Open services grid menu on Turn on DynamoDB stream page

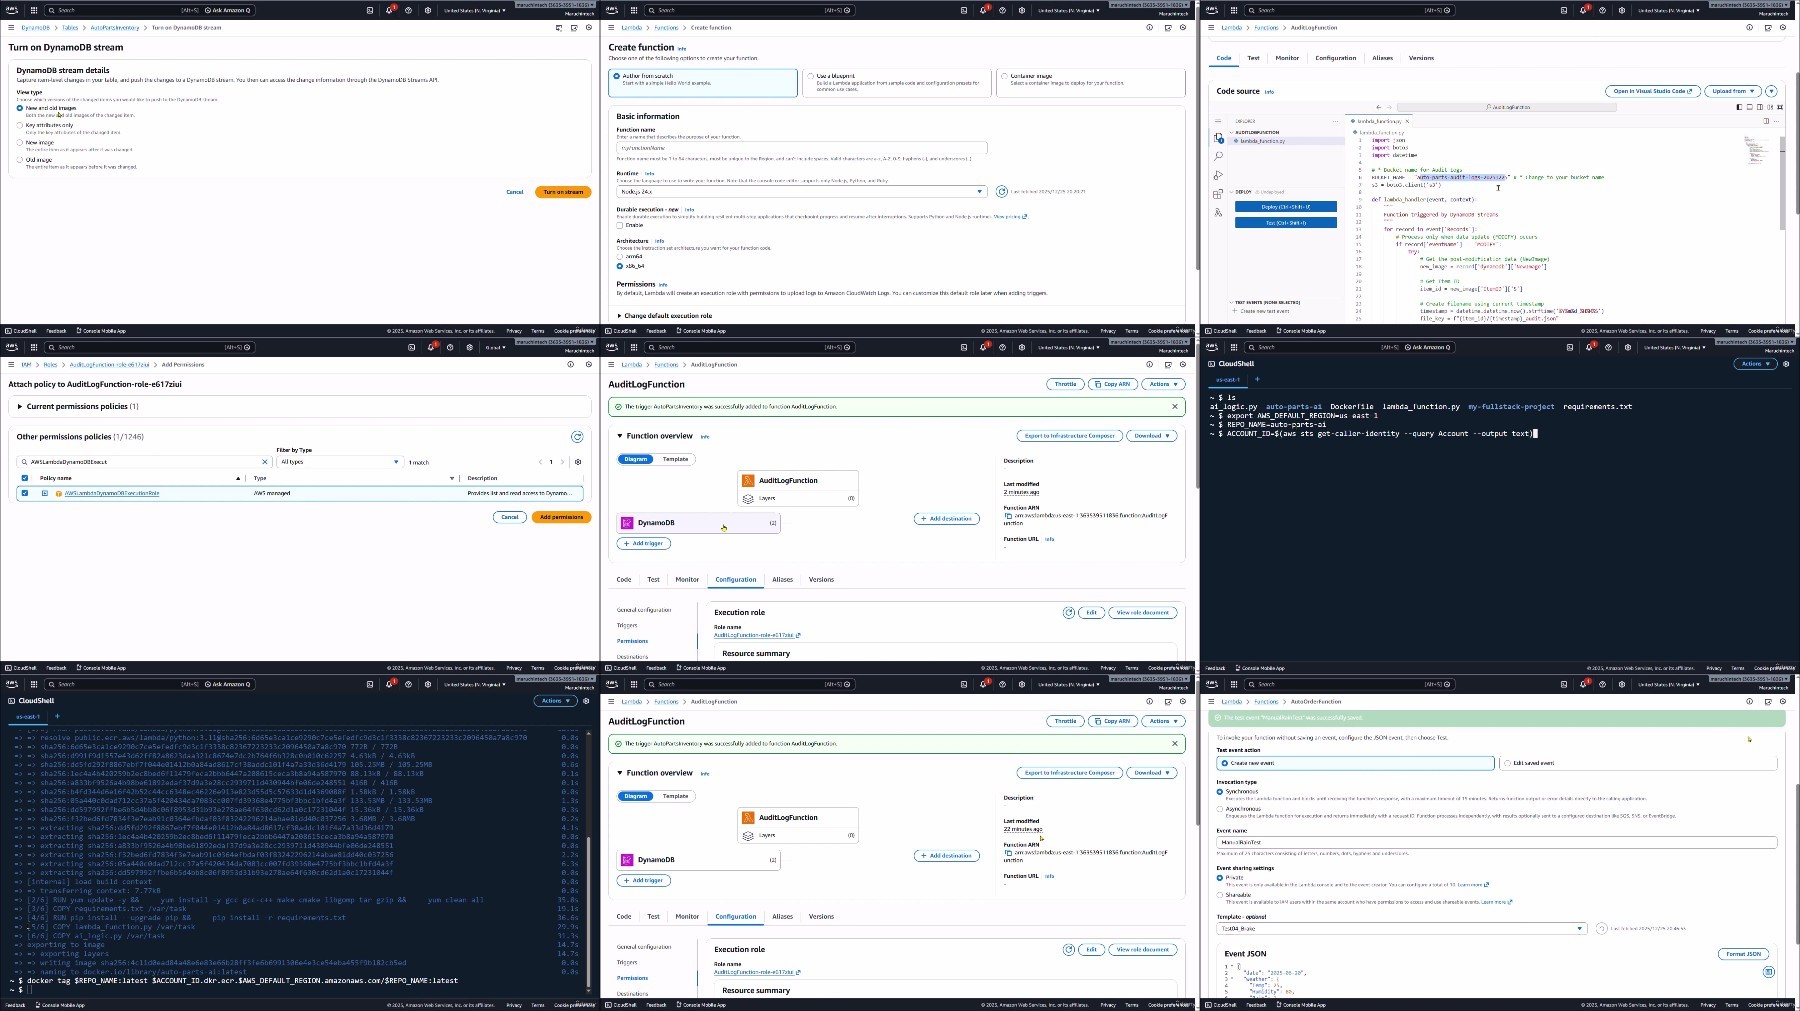(x=34, y=10)
